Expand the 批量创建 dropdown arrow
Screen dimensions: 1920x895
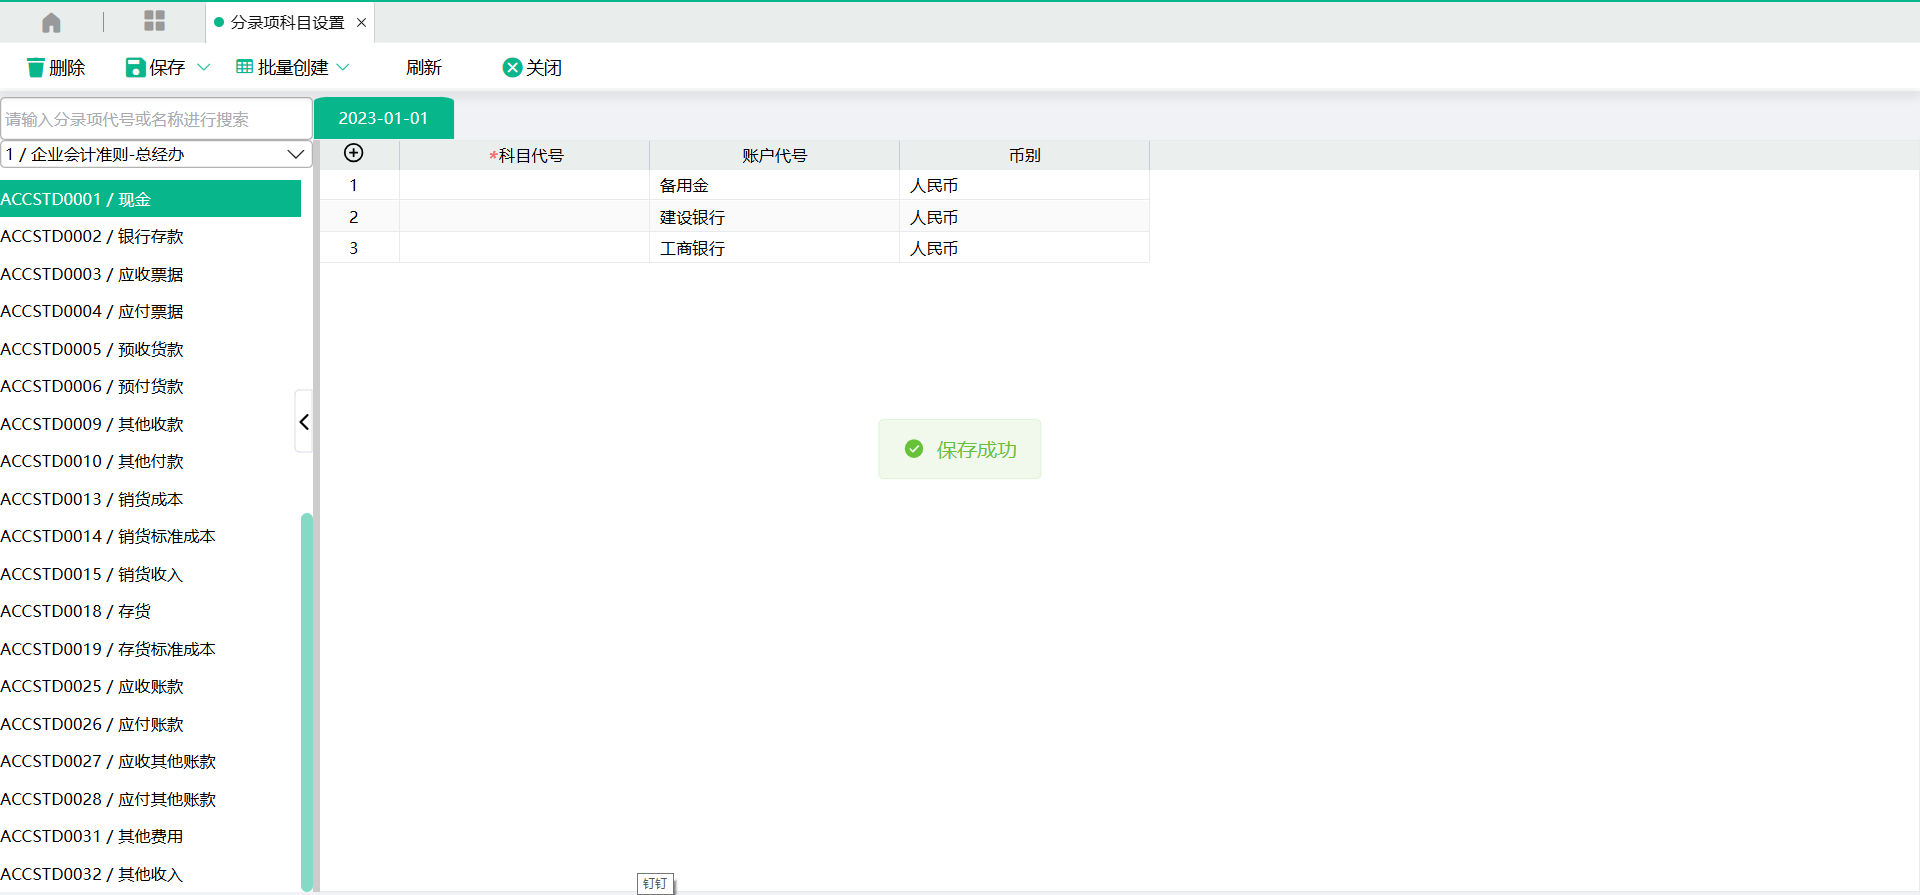click(x=343, y=67)
